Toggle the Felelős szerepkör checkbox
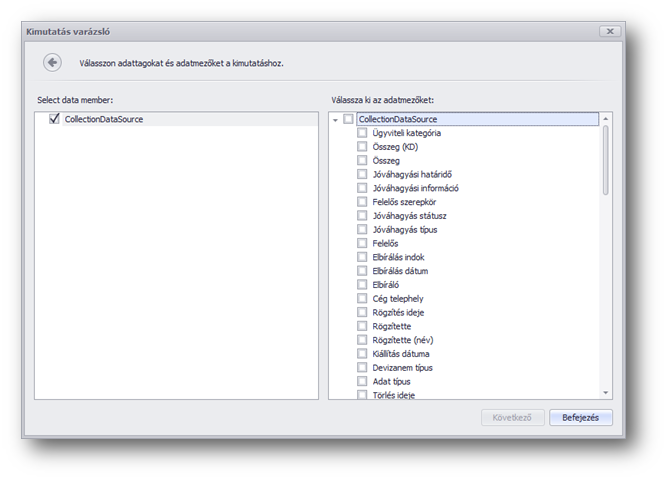This screenshot has width=668, height=481. click(362, 202)
